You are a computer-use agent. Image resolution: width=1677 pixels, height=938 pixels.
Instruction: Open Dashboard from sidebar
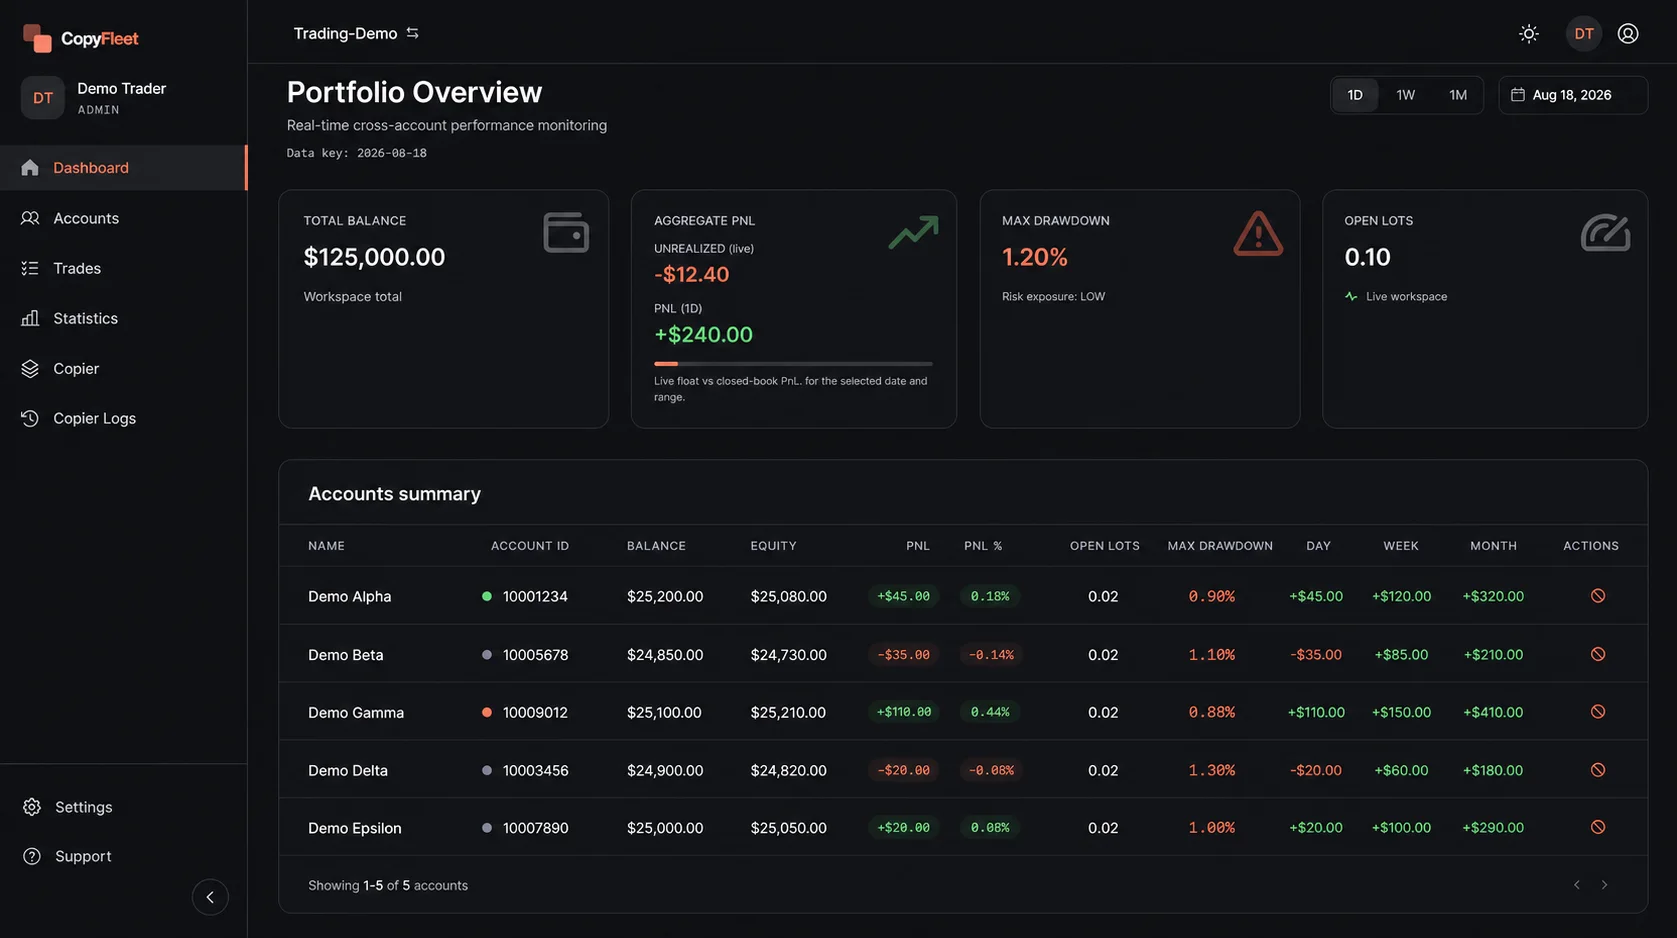point(123,168)
